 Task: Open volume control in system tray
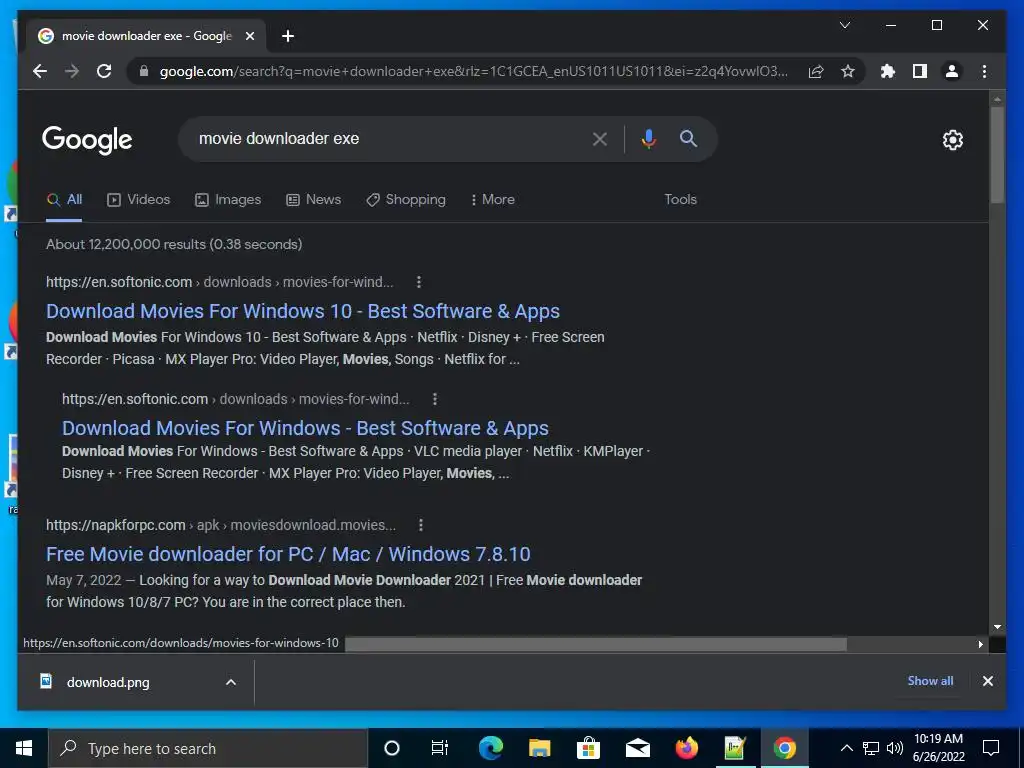[895, 748]
